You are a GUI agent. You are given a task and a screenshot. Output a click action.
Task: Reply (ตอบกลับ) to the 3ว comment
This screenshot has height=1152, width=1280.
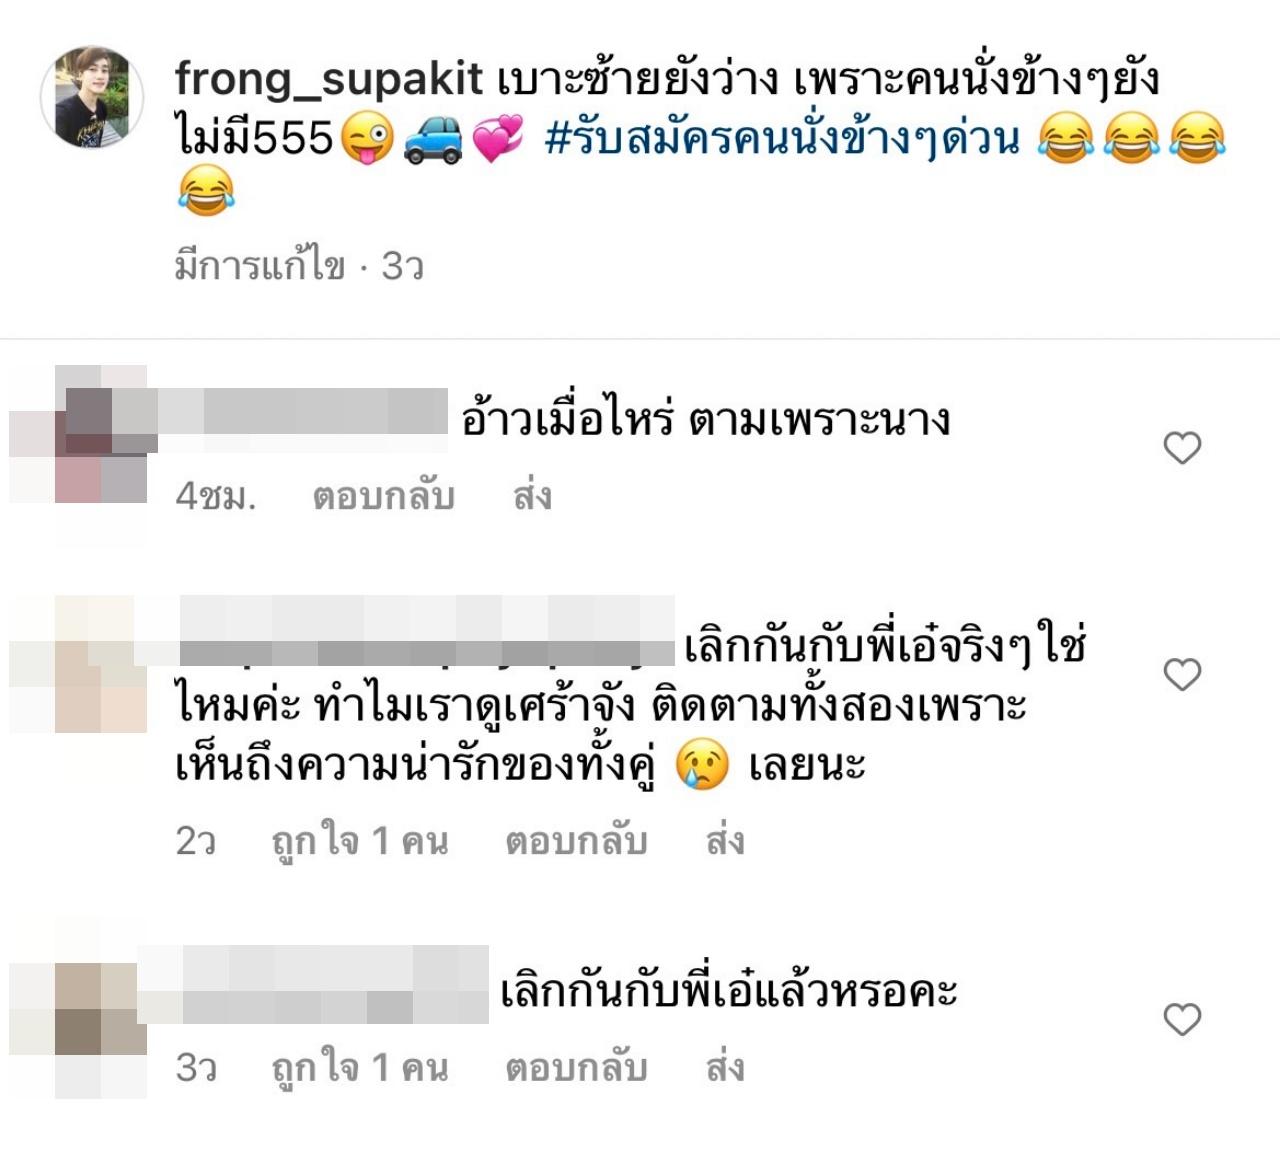[x=576, y=1068]
